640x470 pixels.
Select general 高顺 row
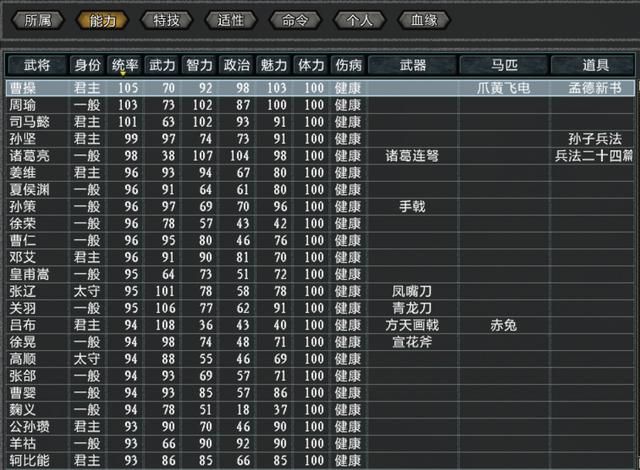click(320, 359)
